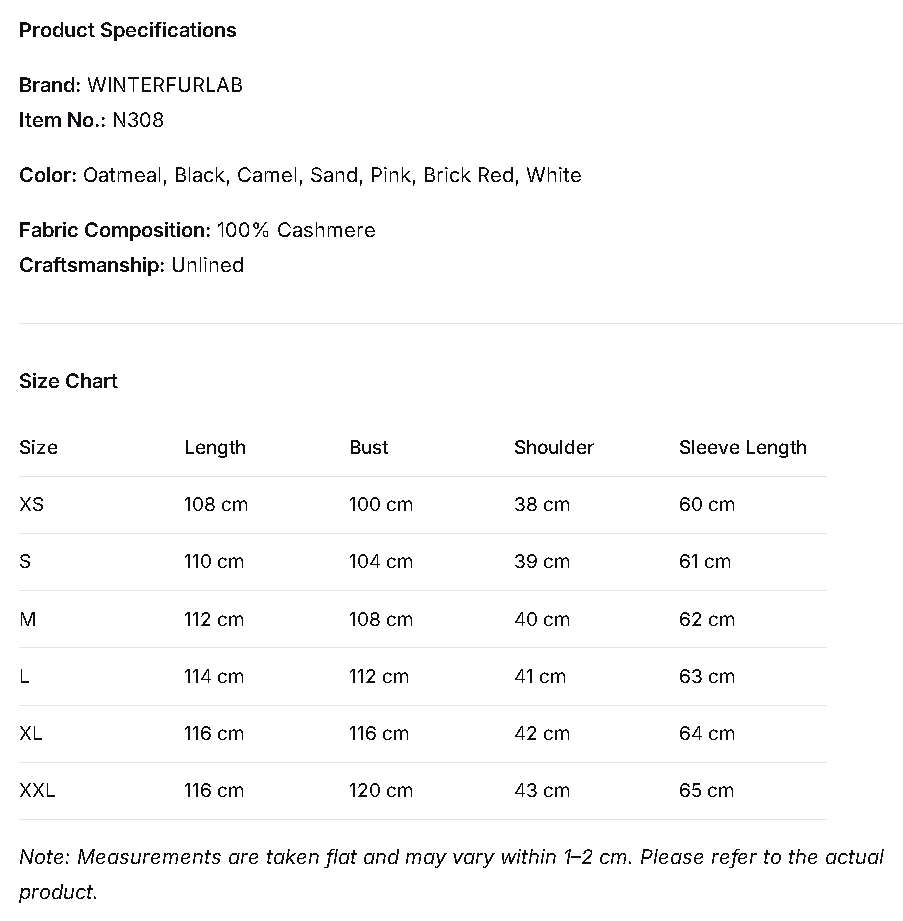Click the 100% Cashmere composition text
The image size is (903, 921).
(x=296, y=230)
